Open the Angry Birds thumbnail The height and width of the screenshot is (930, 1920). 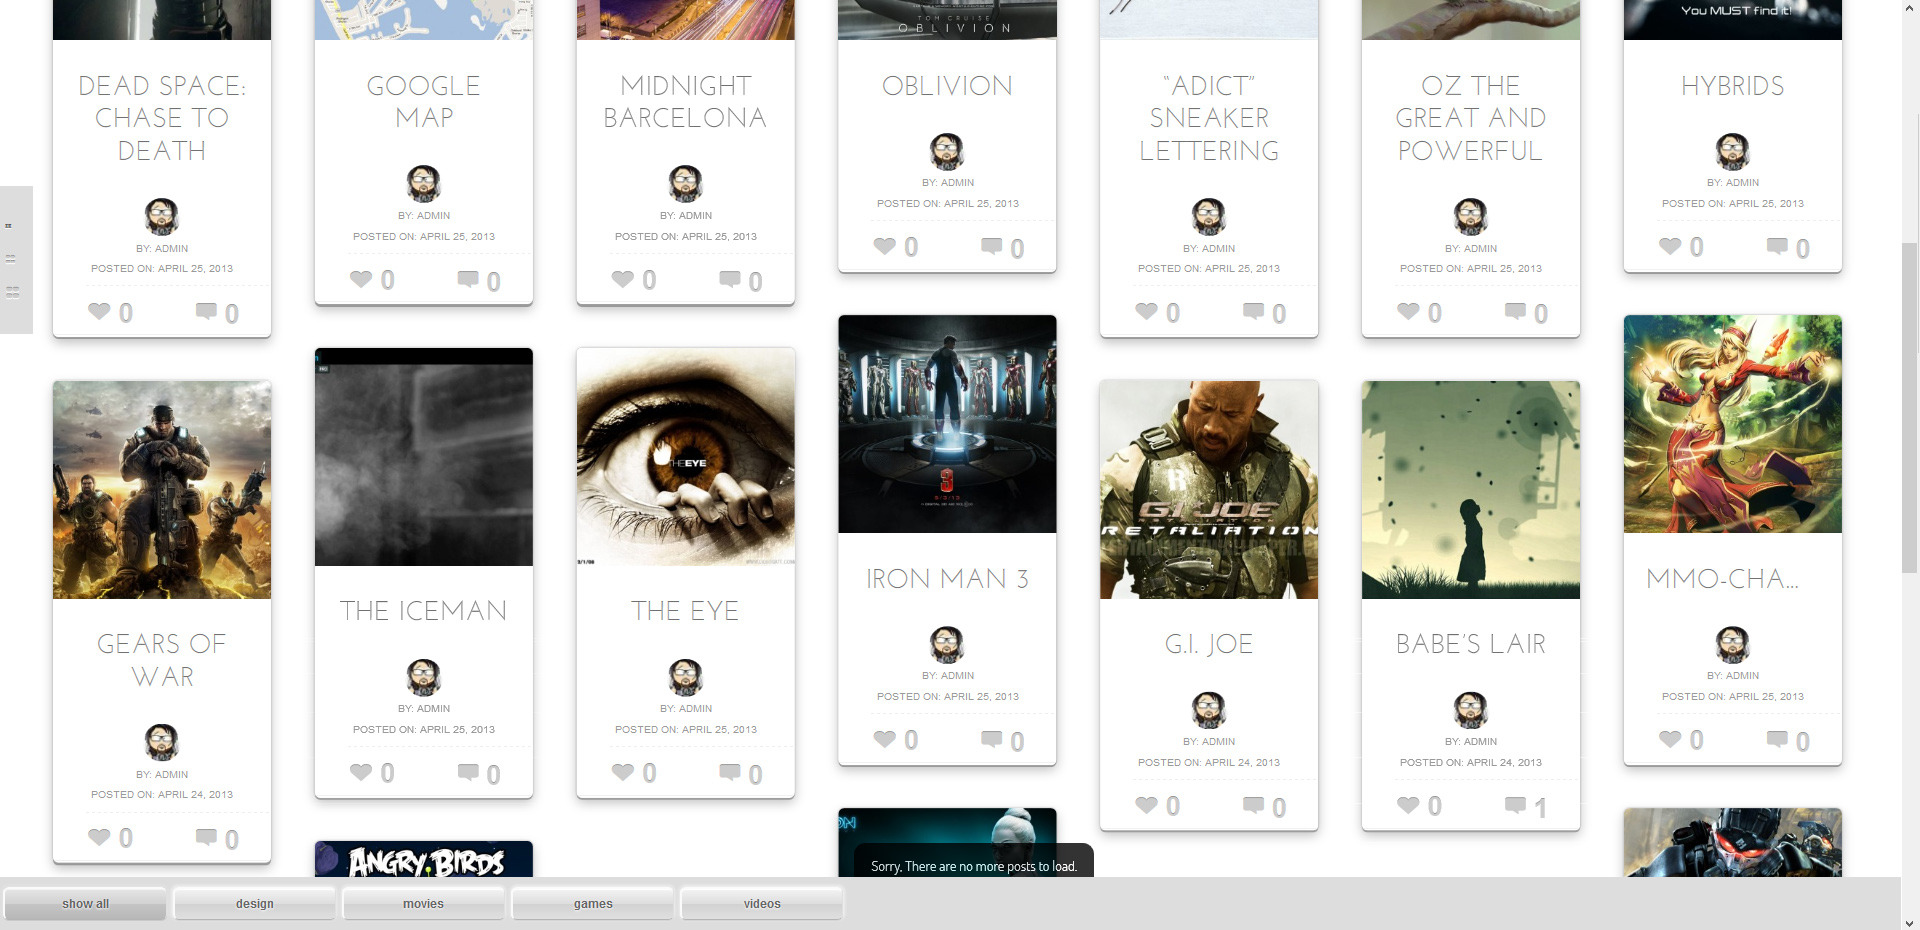(x=424, y=859)
